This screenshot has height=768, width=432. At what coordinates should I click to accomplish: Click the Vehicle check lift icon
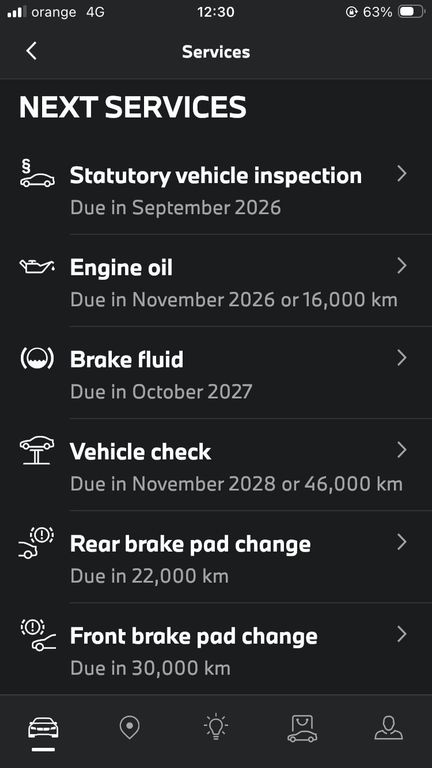[37, 450]
